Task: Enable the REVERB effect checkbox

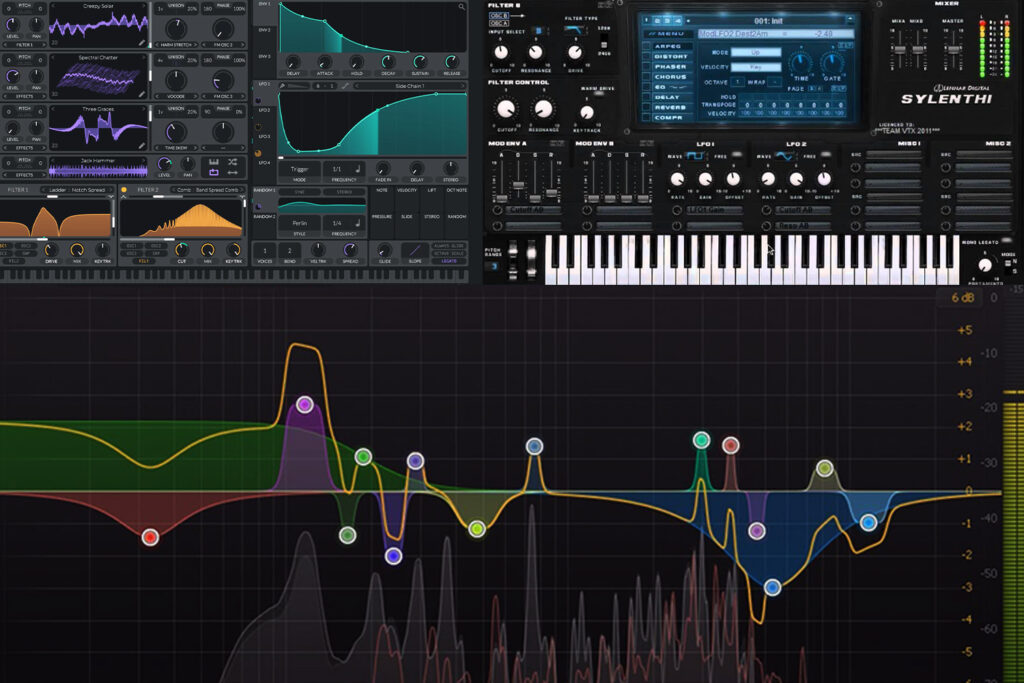Action: click(x=647, y=107)
